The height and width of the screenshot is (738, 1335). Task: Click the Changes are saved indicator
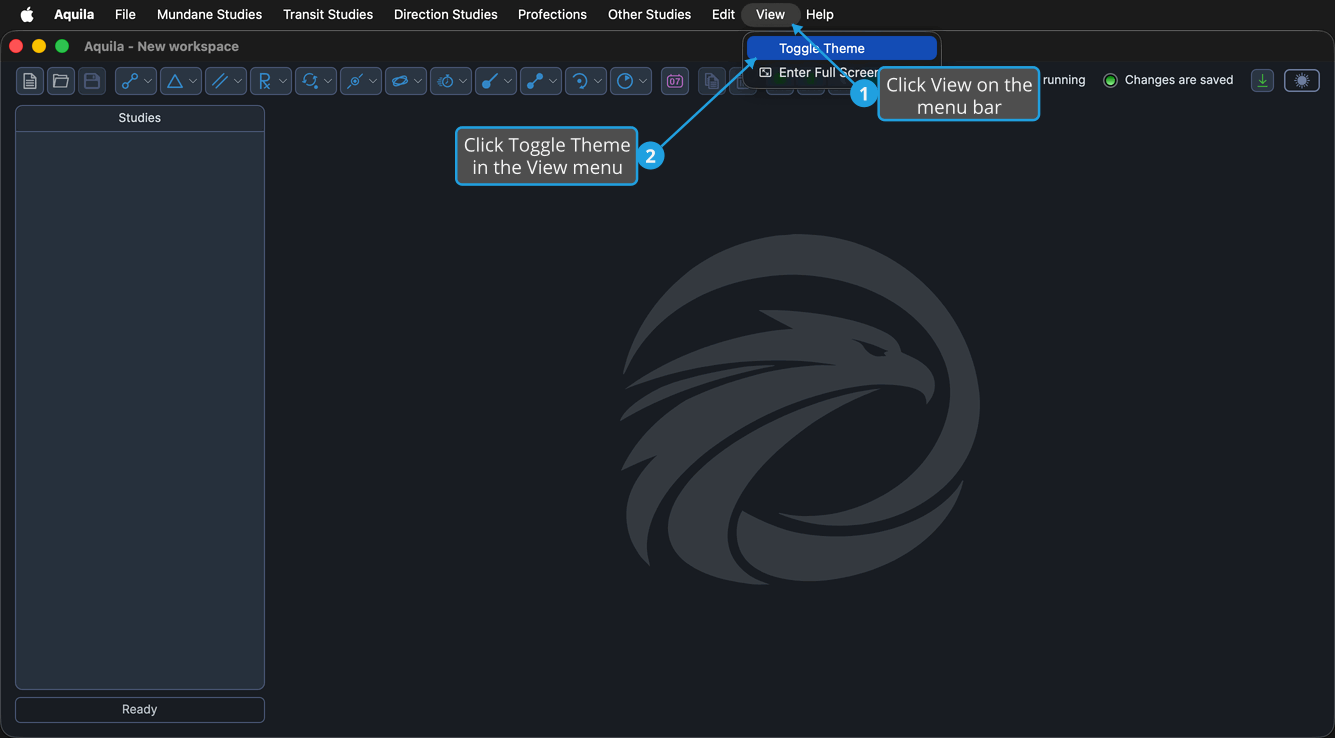point(1168,80)
